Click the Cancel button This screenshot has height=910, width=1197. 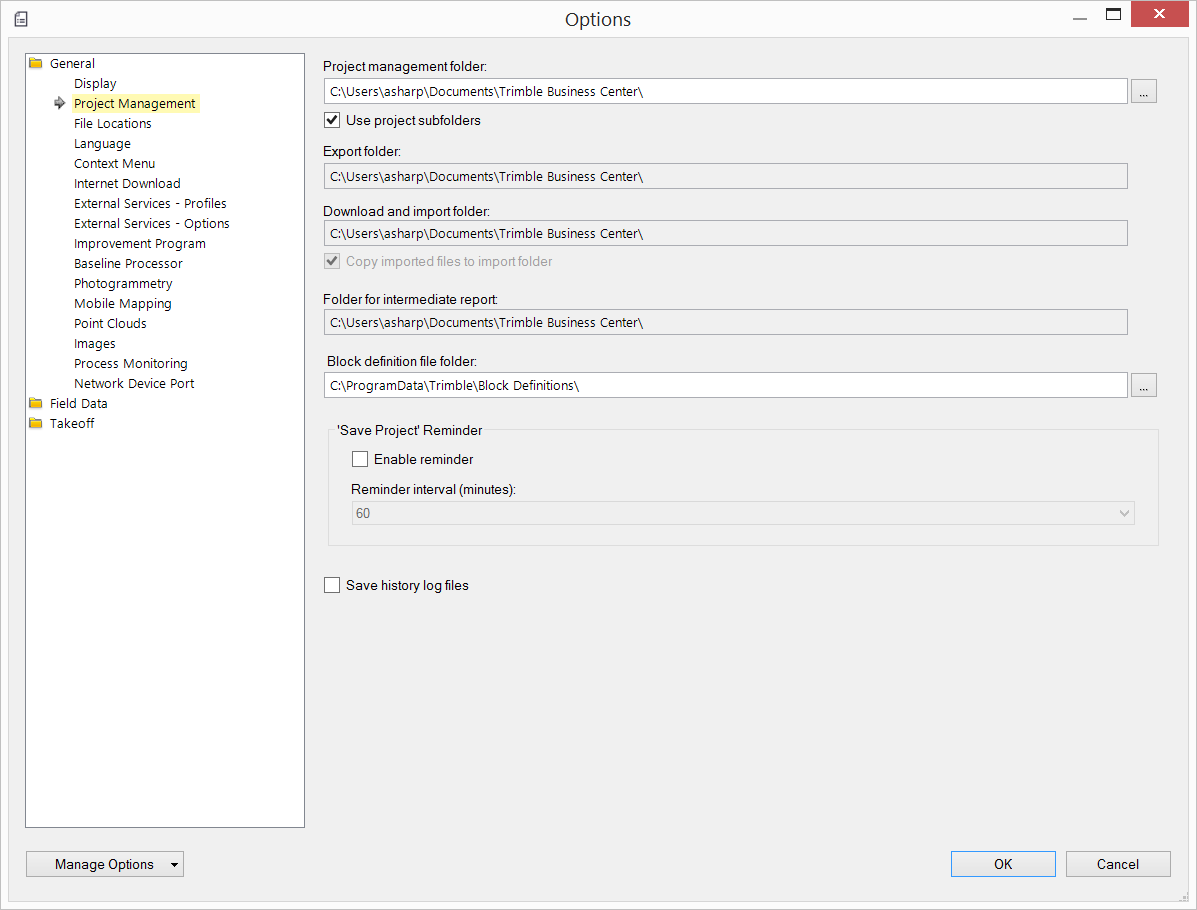pyautogui.click(x=1118, y=865)
